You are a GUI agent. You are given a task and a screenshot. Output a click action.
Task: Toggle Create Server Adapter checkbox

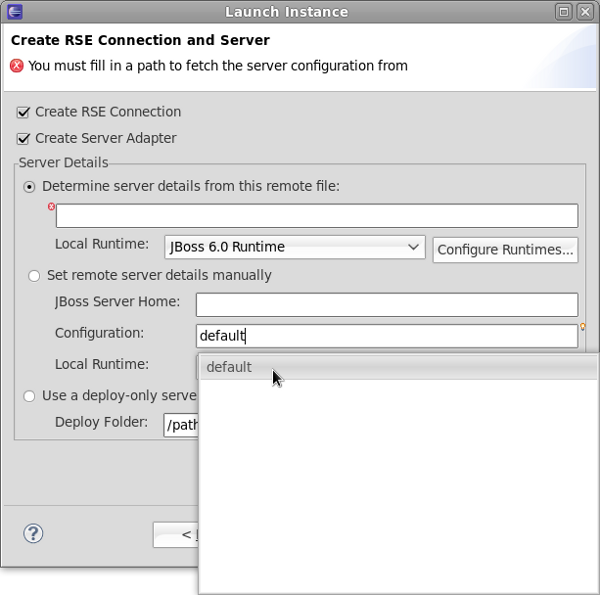[x=23, y=139]
